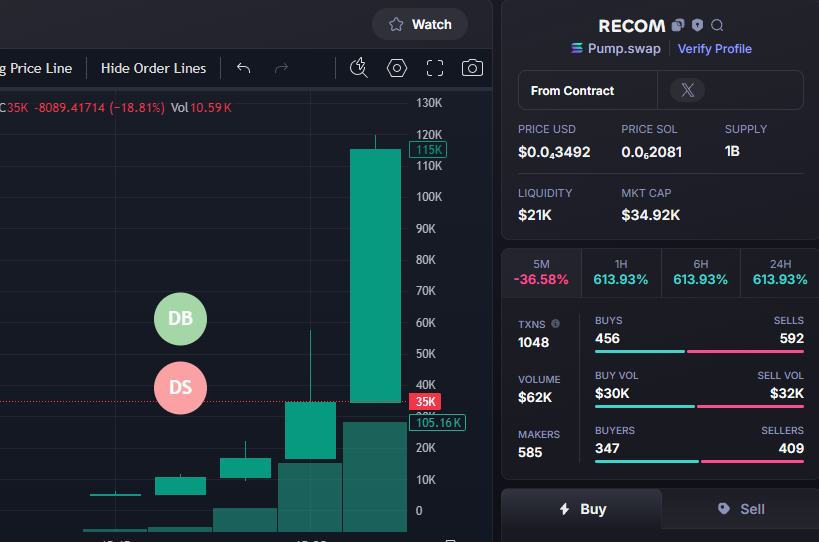Click the $62K volume value
The height and width of the screenshot is (542, 819).
(x=535, y=397)
